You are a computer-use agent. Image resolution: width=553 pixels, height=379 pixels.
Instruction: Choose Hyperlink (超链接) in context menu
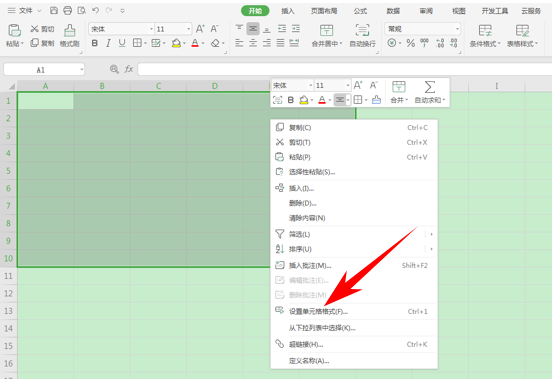[354, 344]
